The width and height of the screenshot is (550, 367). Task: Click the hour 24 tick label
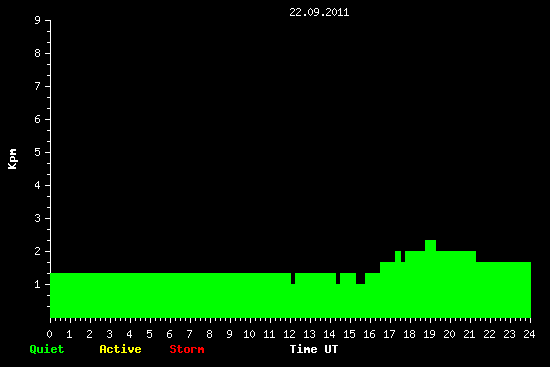529,334
